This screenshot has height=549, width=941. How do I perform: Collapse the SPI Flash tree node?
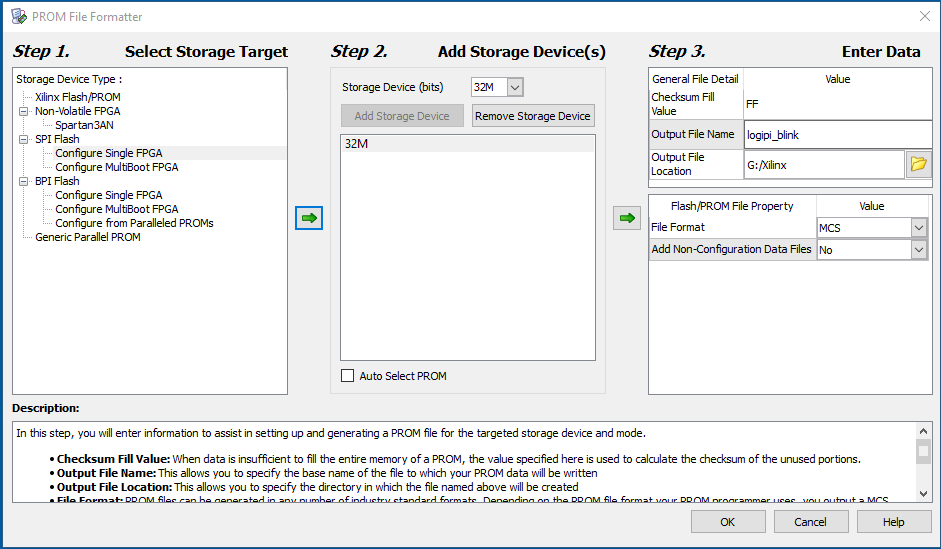[x=23, y=139]
